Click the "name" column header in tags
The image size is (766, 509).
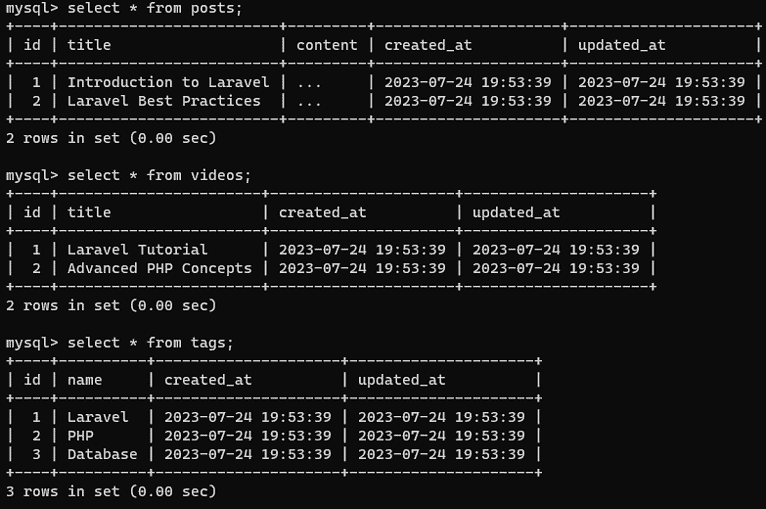coord(84,380)
